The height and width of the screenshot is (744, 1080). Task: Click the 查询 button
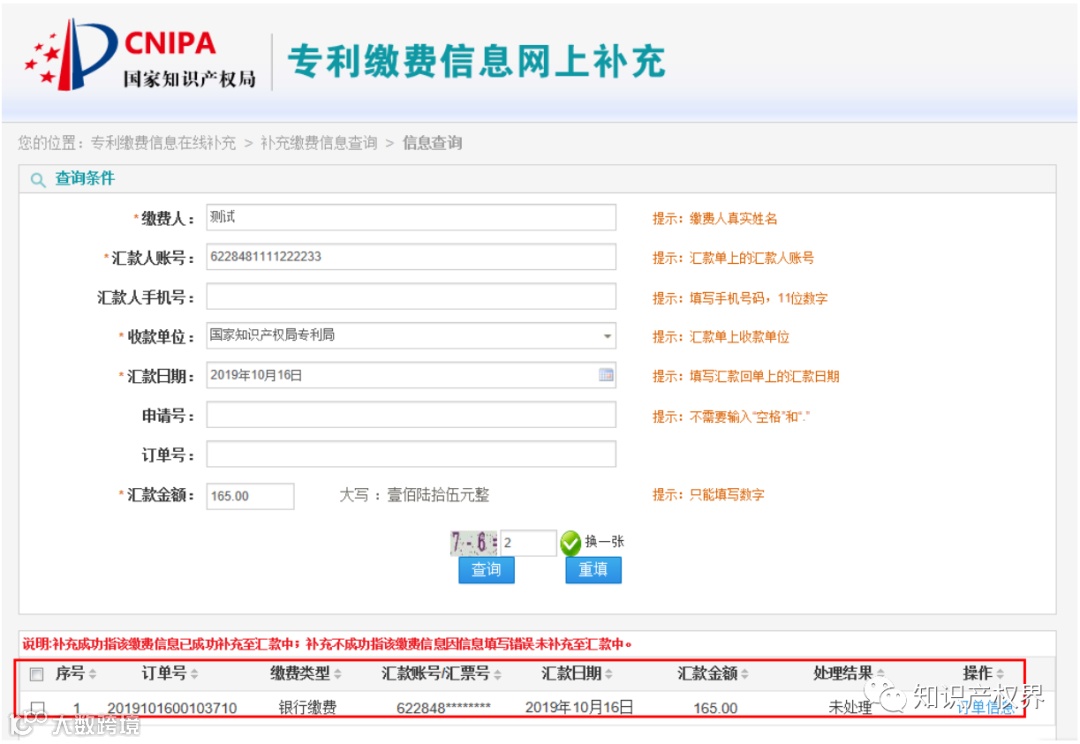click(486, 570)
